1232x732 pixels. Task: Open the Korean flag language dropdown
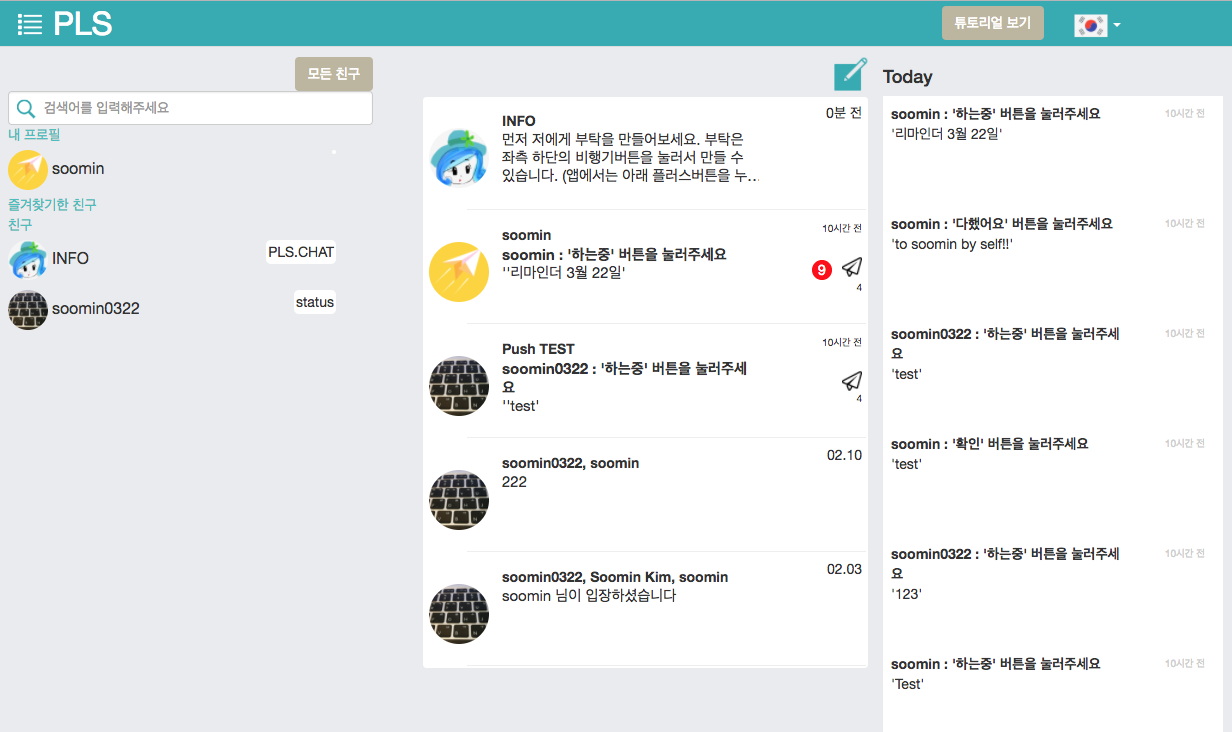click(1096, 25)
